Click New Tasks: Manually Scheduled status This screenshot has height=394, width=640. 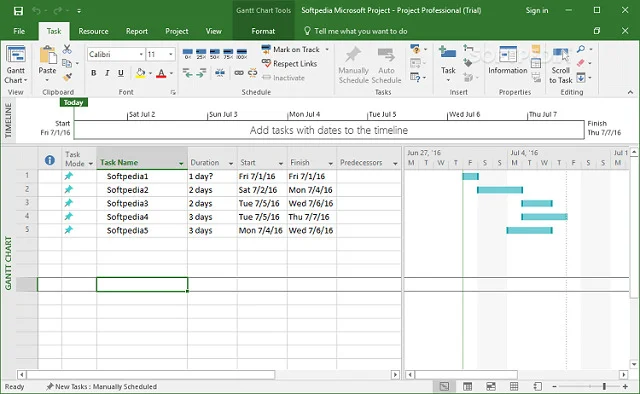101,386
